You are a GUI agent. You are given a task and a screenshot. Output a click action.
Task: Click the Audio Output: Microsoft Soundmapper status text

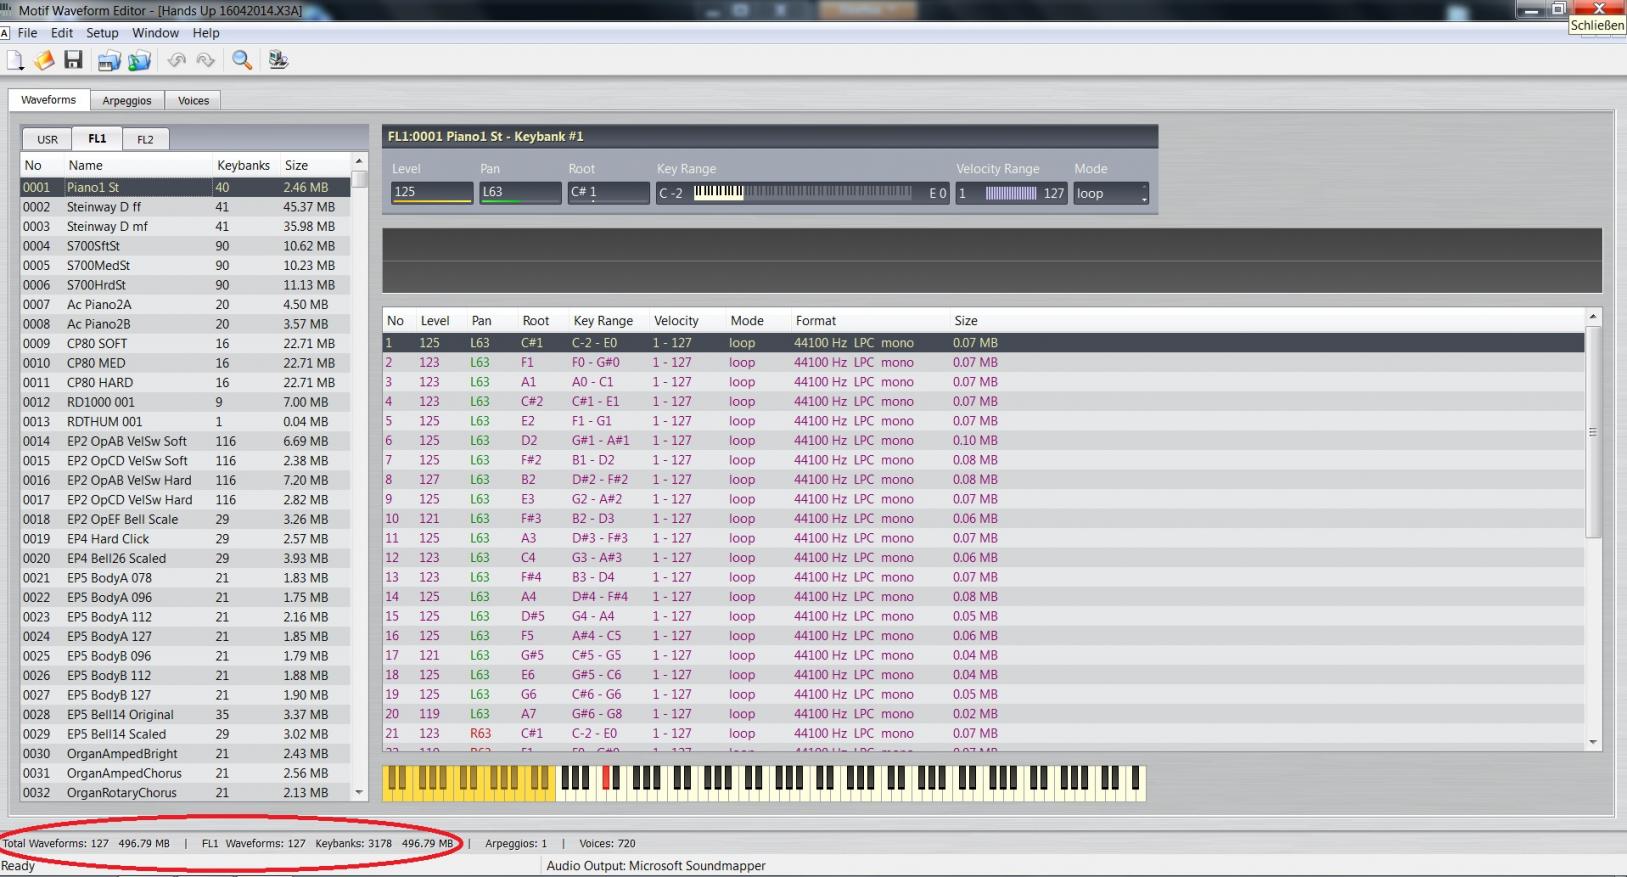656,866
